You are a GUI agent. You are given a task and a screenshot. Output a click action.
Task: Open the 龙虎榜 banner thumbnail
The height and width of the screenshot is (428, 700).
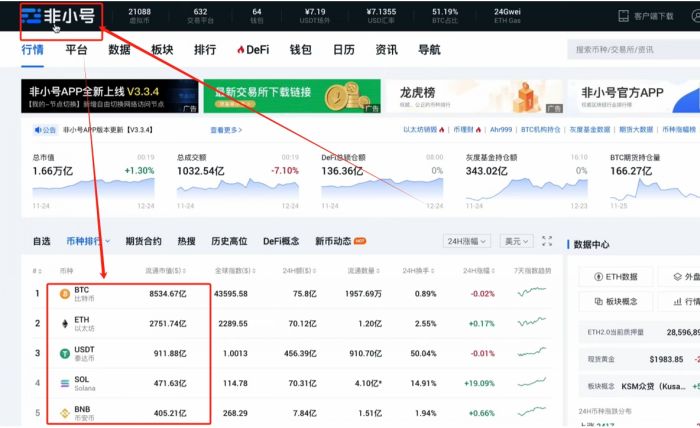472,96
